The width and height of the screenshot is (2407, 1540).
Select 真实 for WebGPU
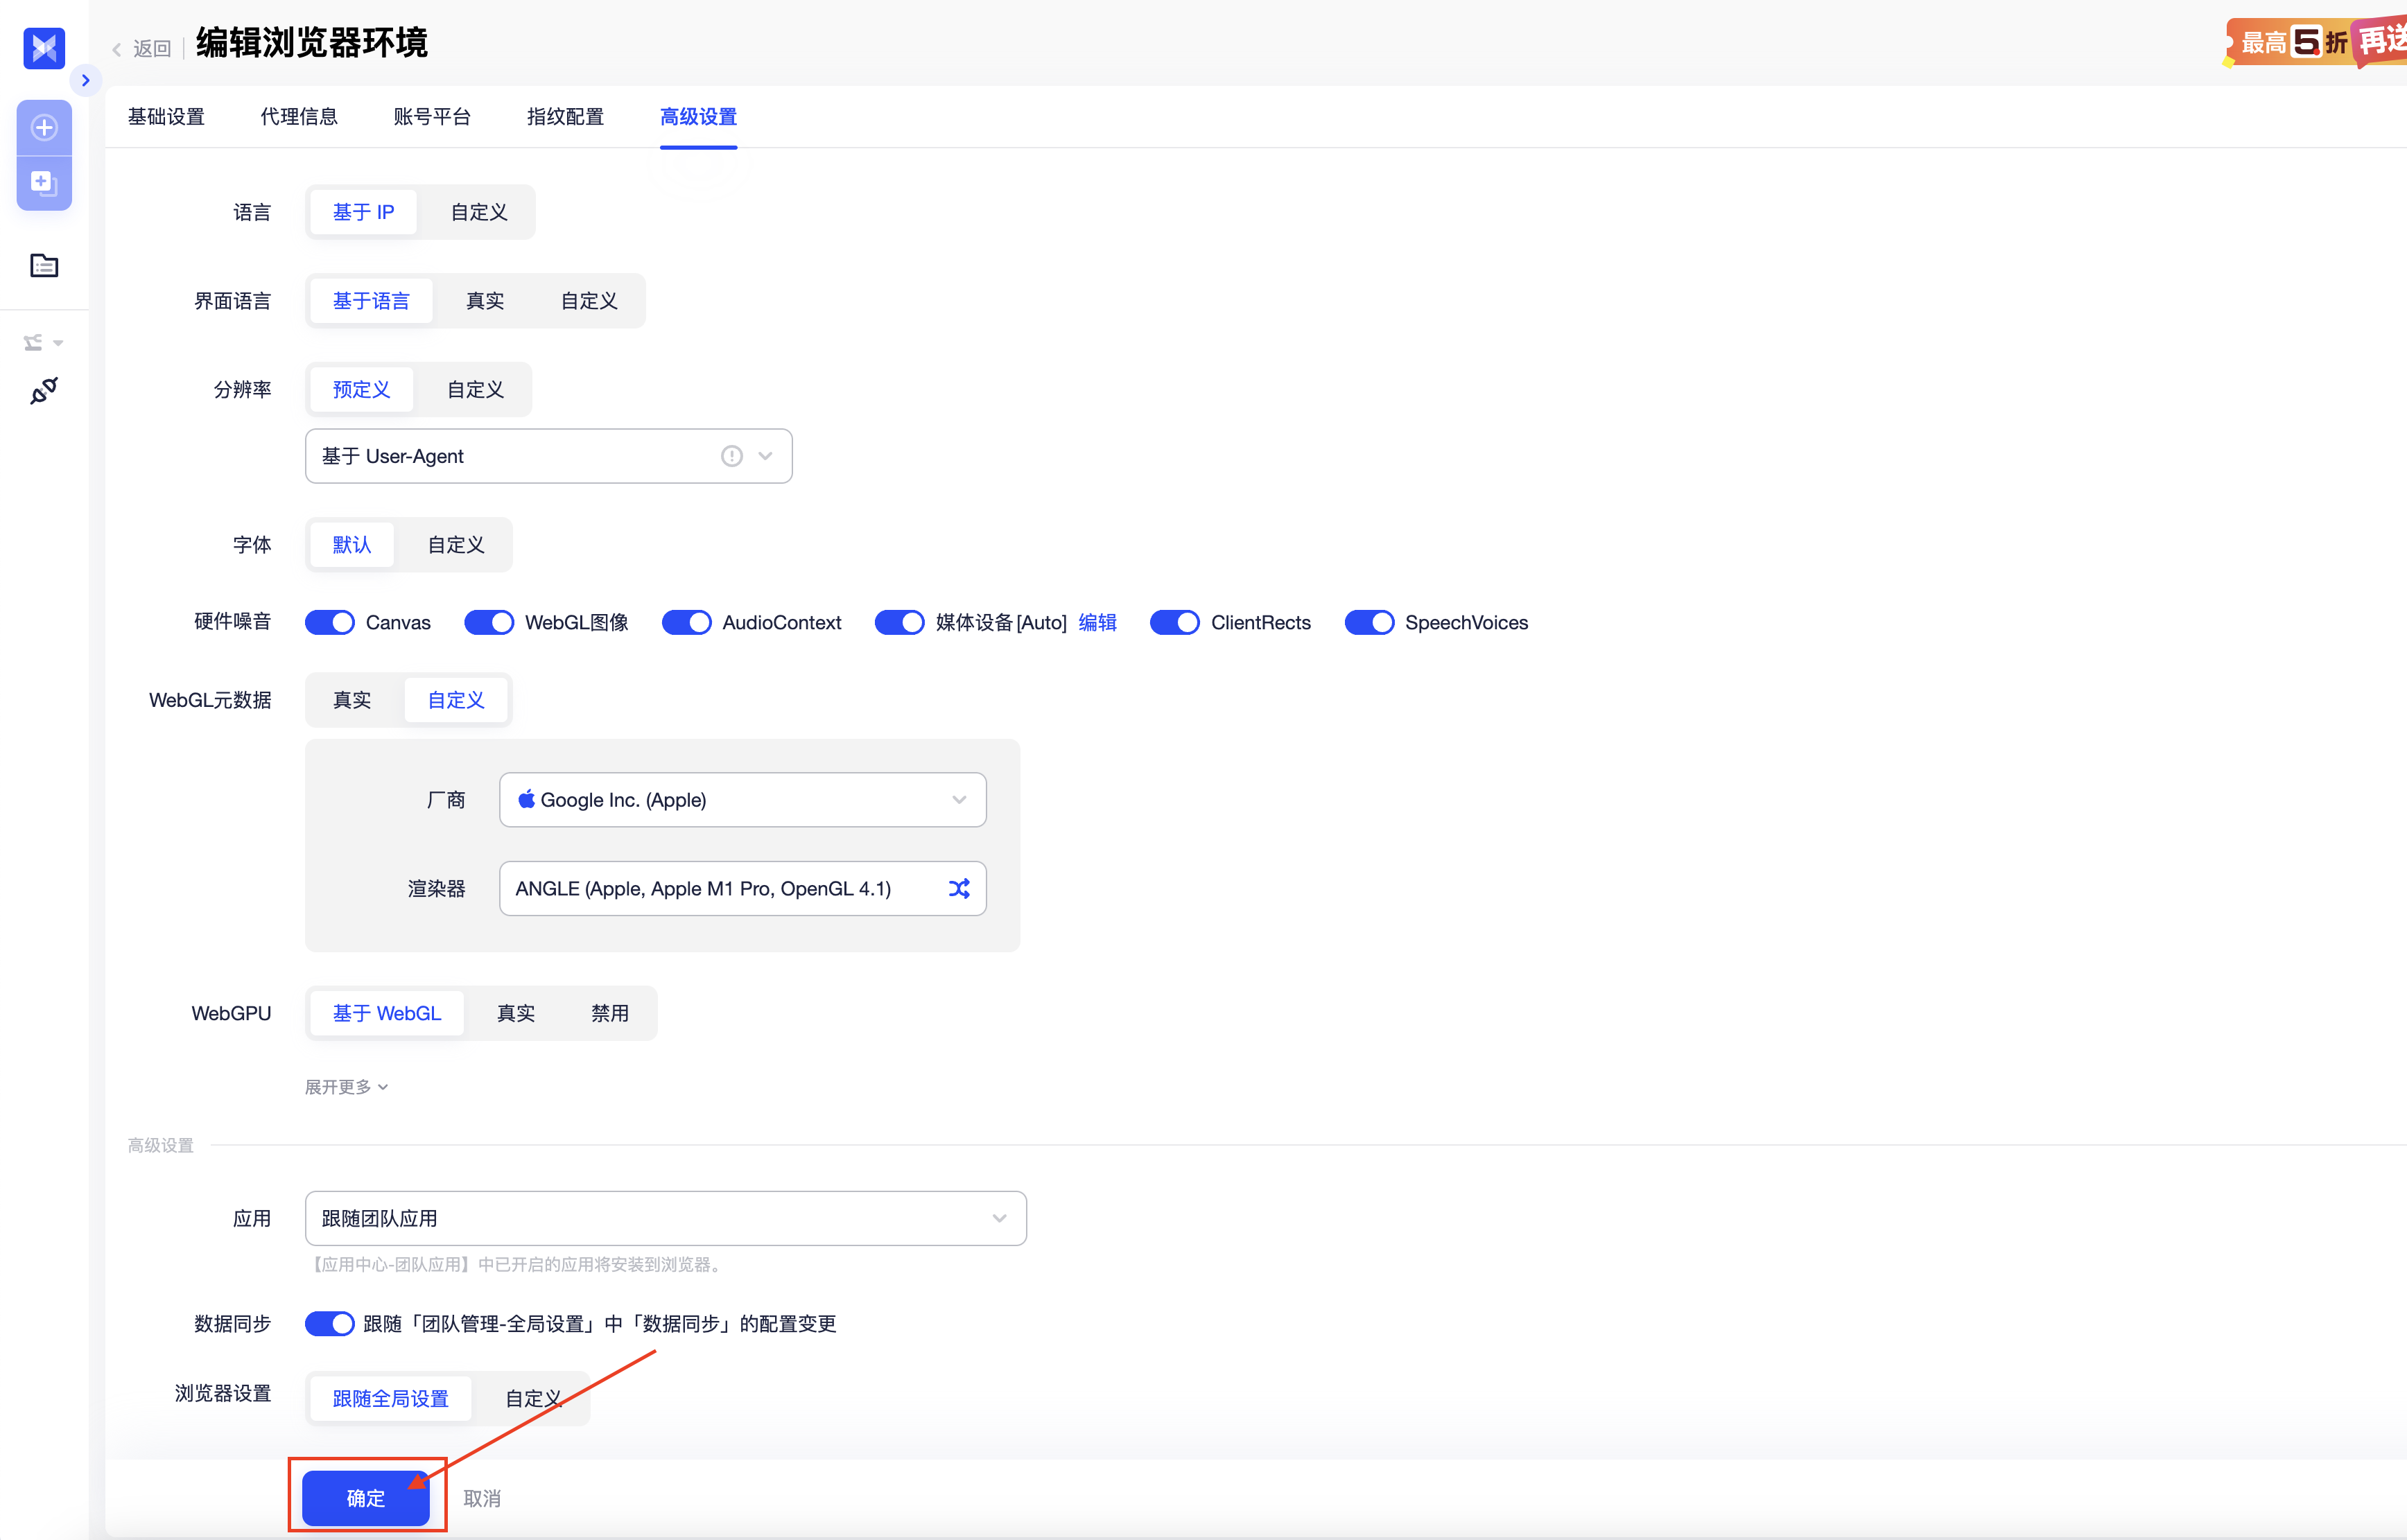tap(516, 1013)
